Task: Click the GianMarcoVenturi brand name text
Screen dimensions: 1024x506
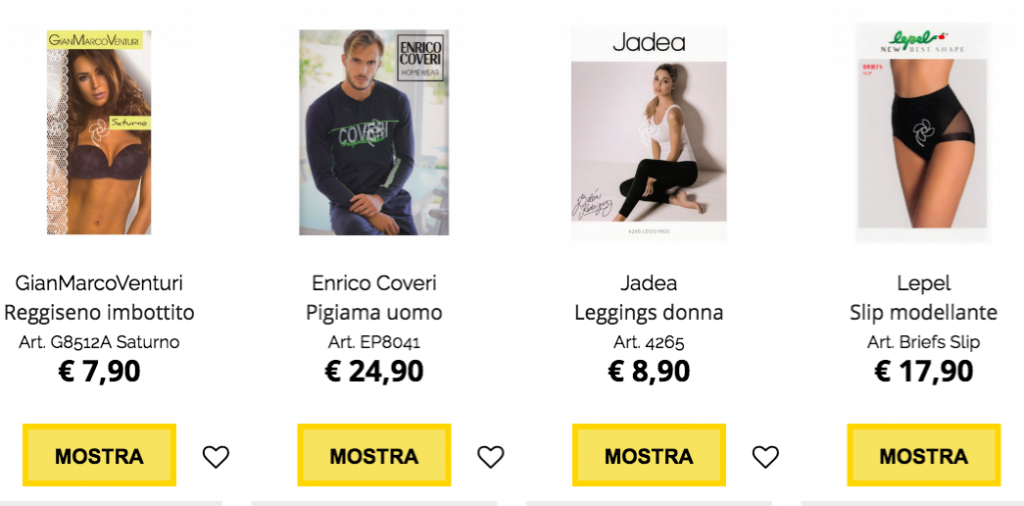Action: (x=99, y=283)
